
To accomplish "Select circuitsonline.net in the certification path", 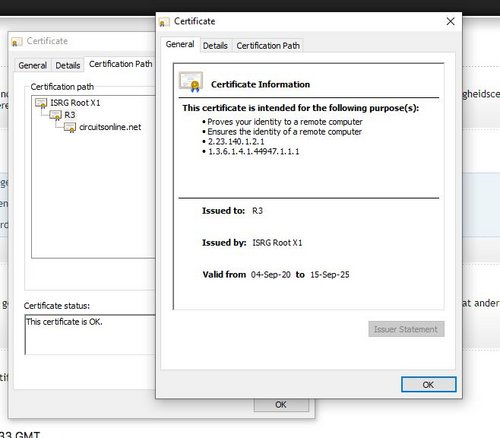I will [x=110, y=127].
